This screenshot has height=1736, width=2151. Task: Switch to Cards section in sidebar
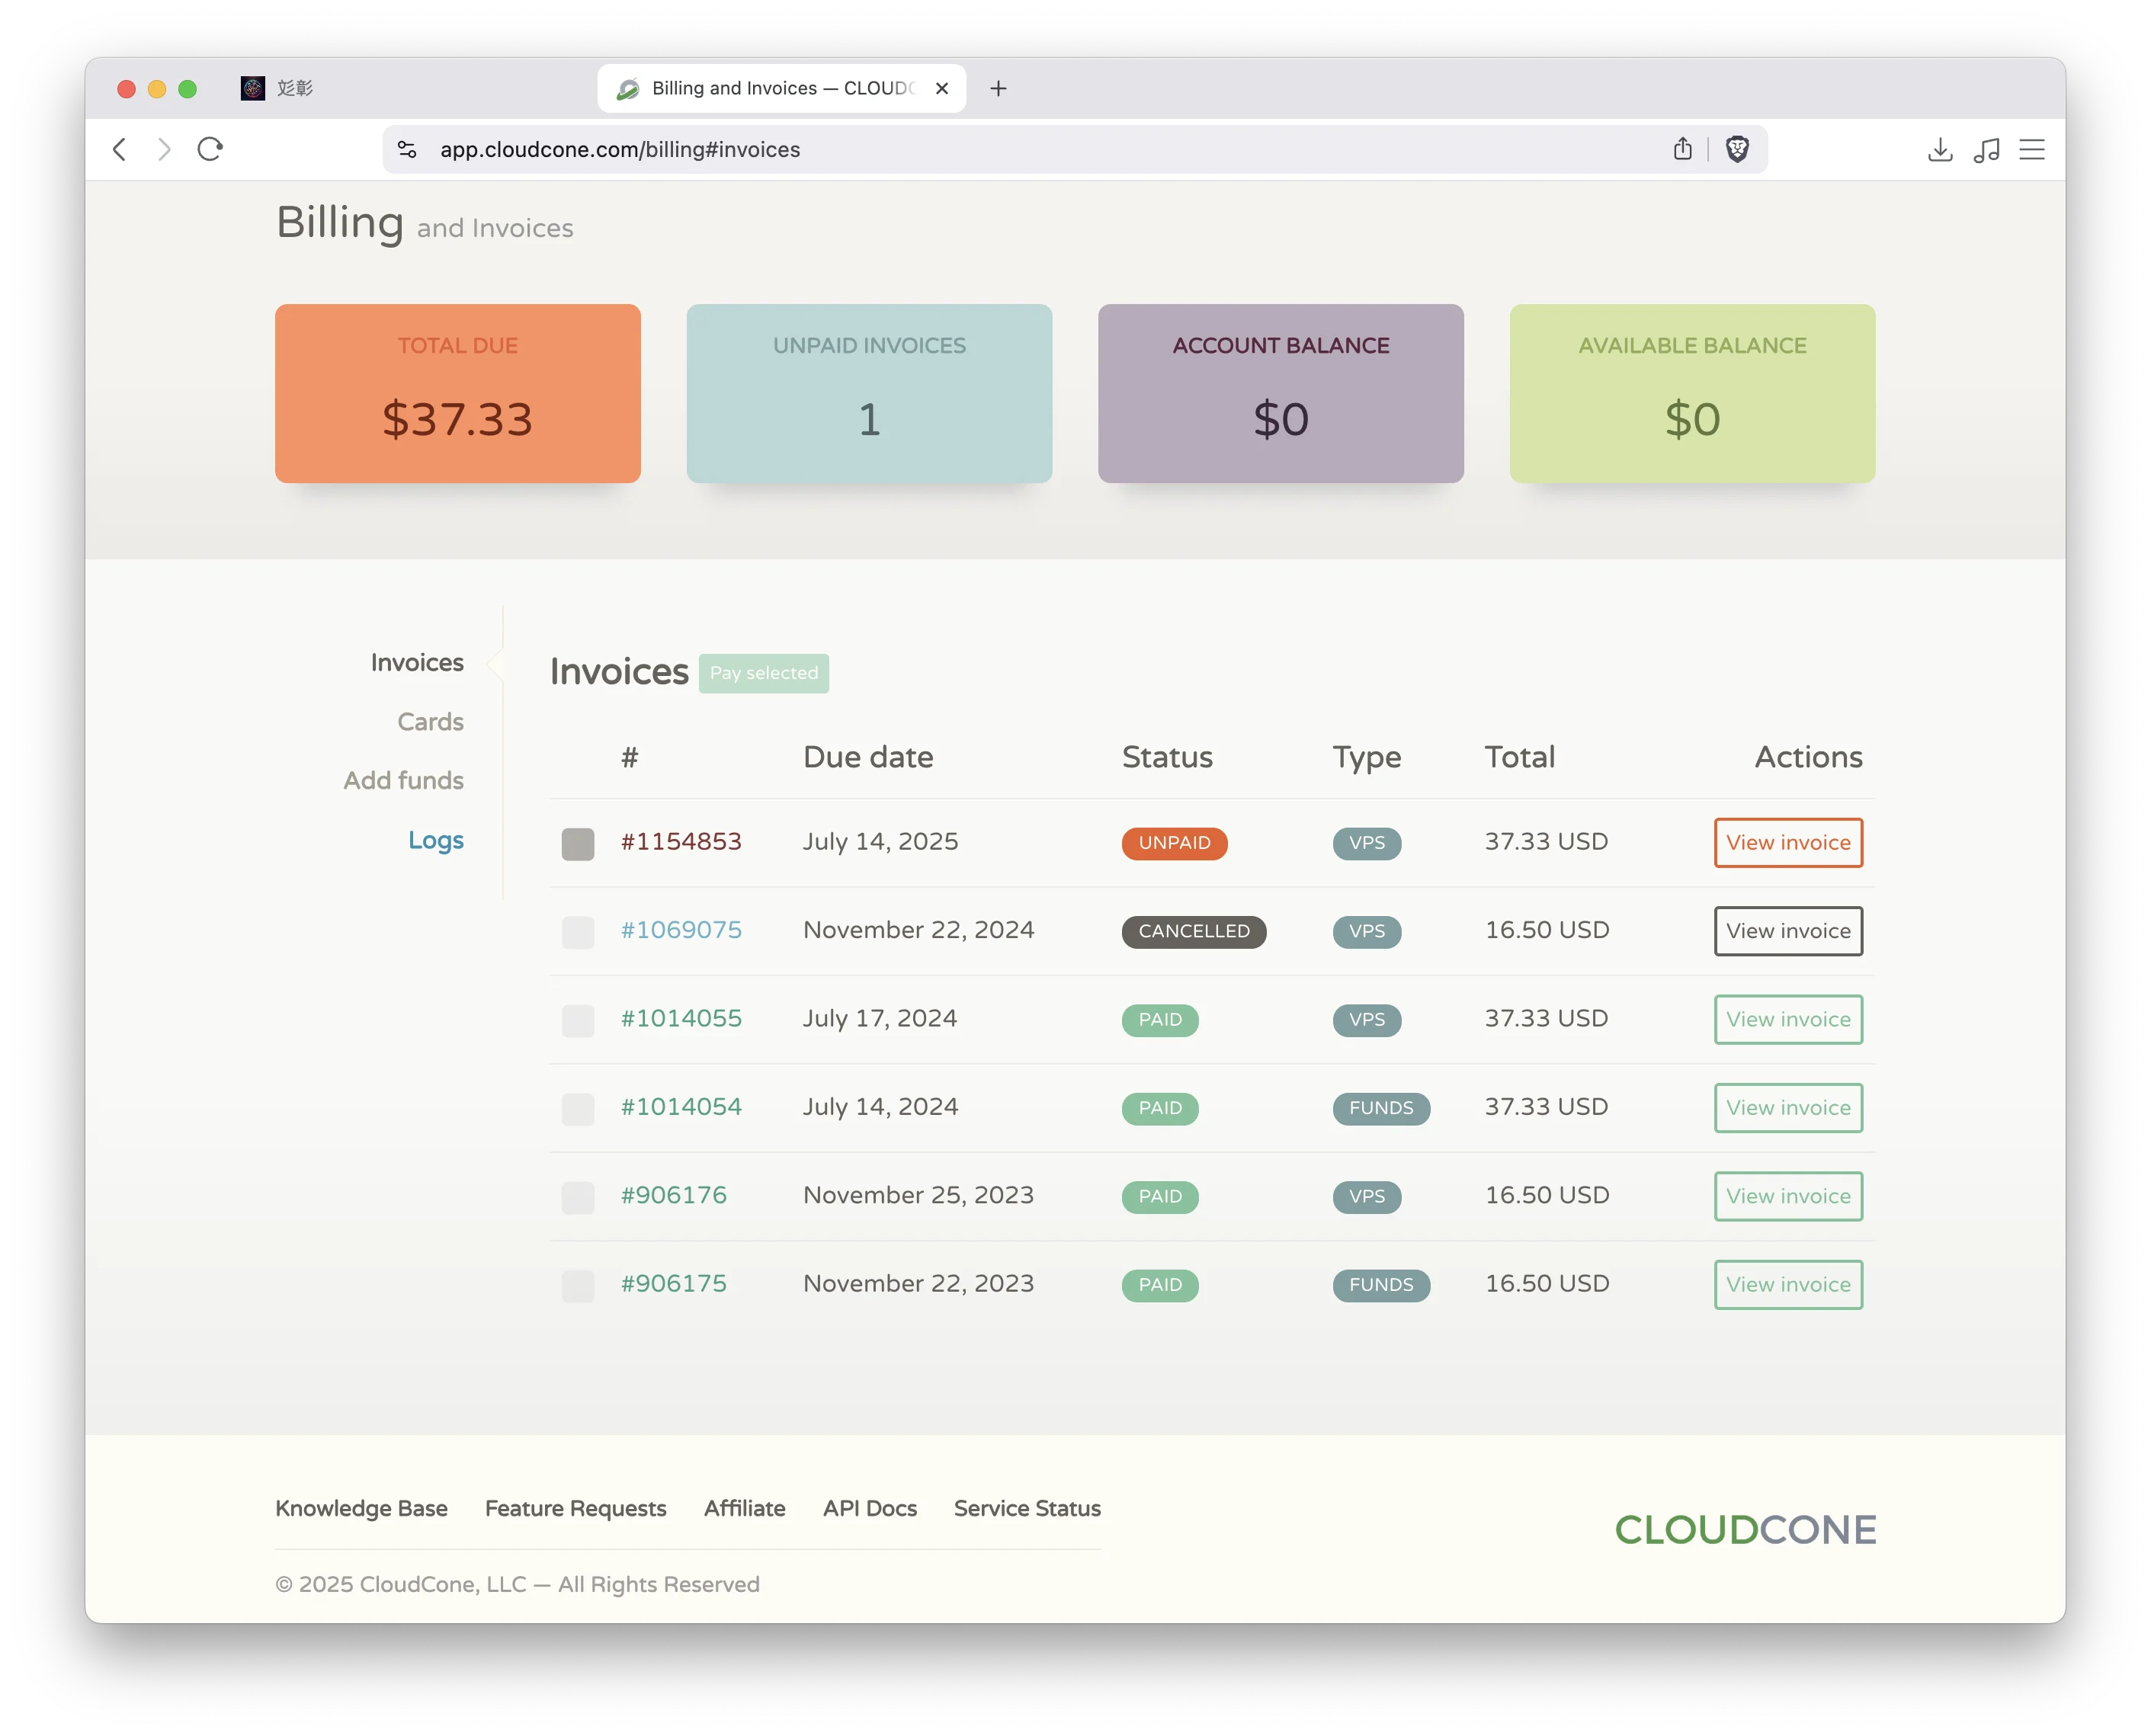(x=430, y=722)
